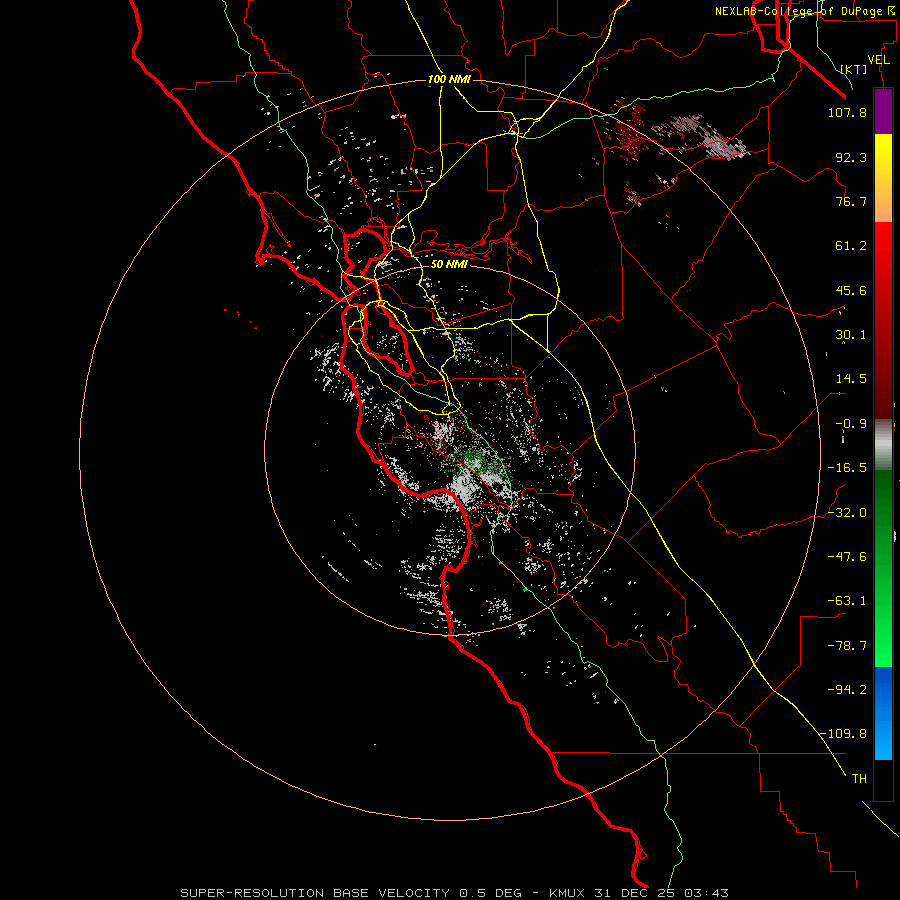Click the 61.2 velocity scale value
Viewport: 900px width, 900px height.
click(851, 246)
